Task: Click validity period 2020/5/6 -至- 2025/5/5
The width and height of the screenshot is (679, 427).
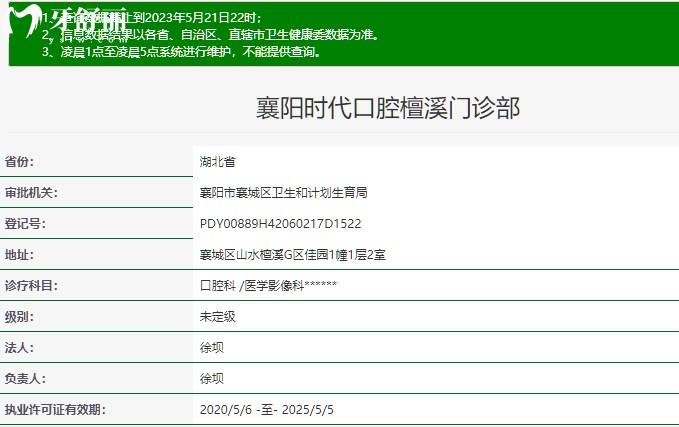Action: [267, 410]
